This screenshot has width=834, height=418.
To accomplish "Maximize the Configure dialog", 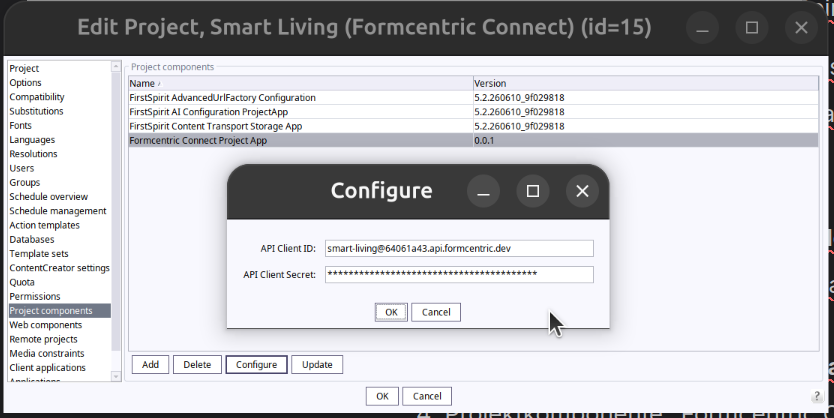I will pyautogui.click(x=533, y=191).
